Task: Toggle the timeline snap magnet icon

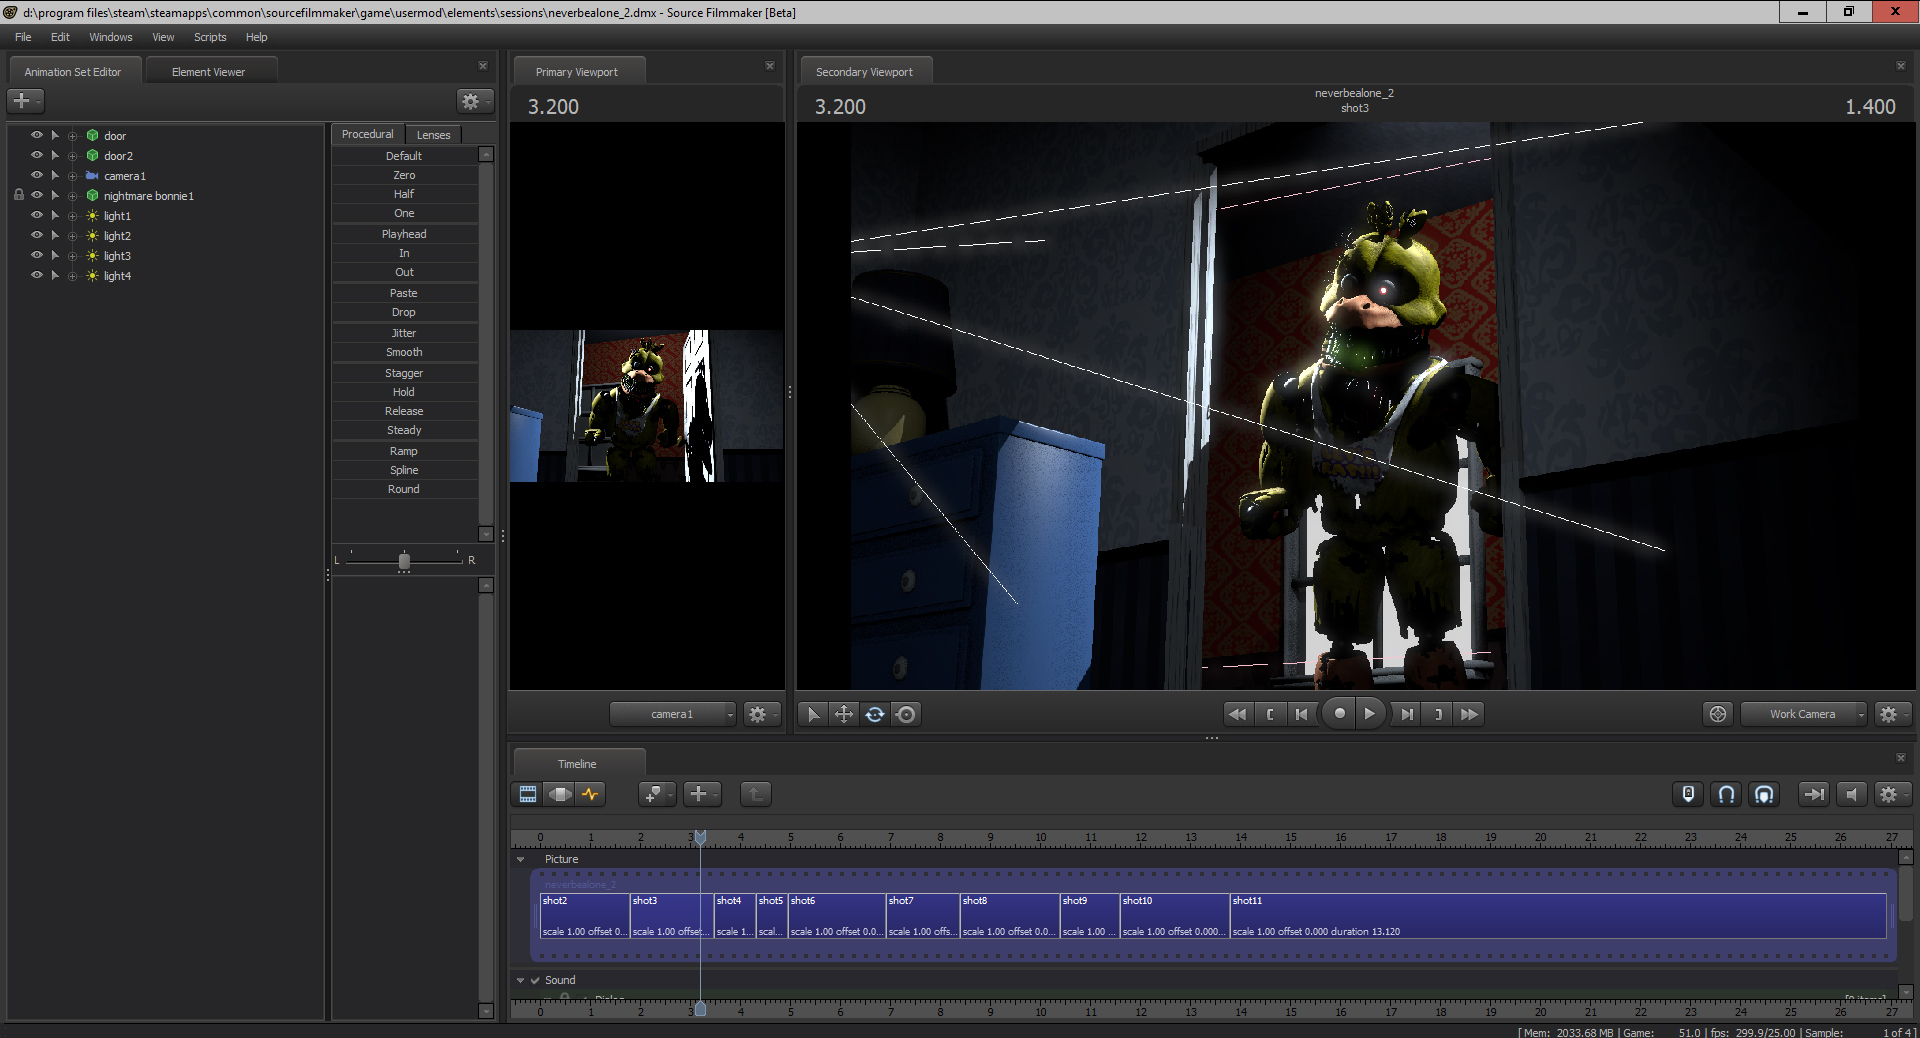Action: (x=1727, y=794)
